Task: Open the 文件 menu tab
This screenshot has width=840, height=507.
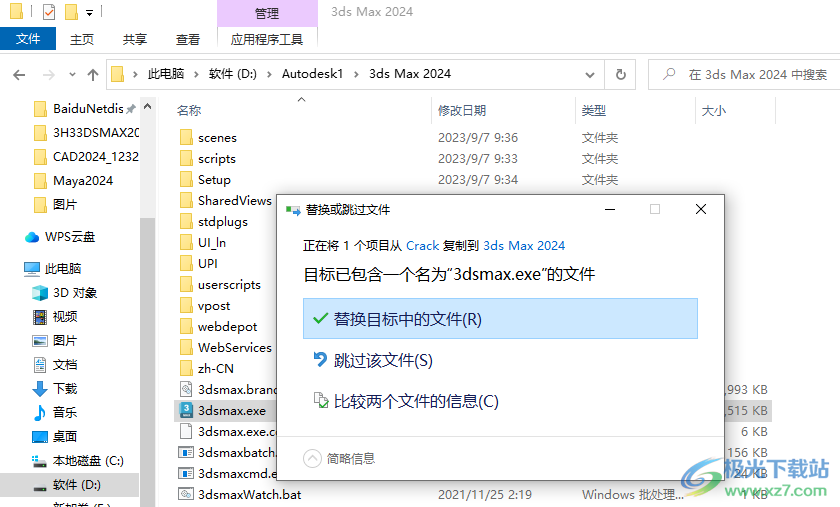Action: pos(28,39)
